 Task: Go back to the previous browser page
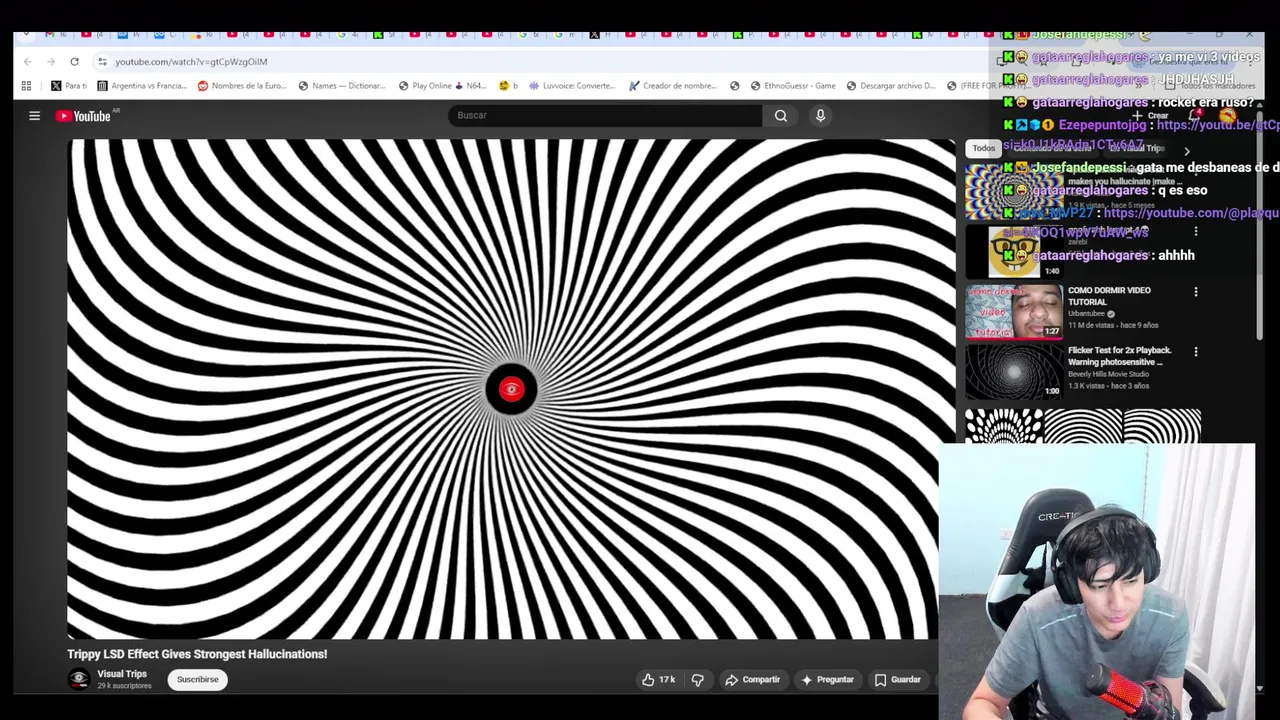point(27,61)
